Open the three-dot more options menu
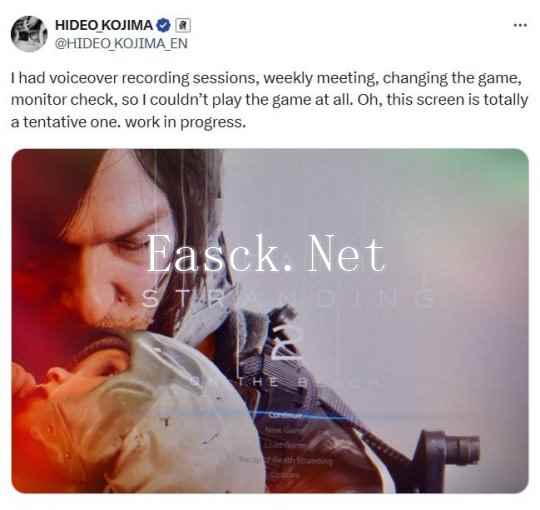The width and height of the screenshot is (540, 510). [x=520, y=25]
